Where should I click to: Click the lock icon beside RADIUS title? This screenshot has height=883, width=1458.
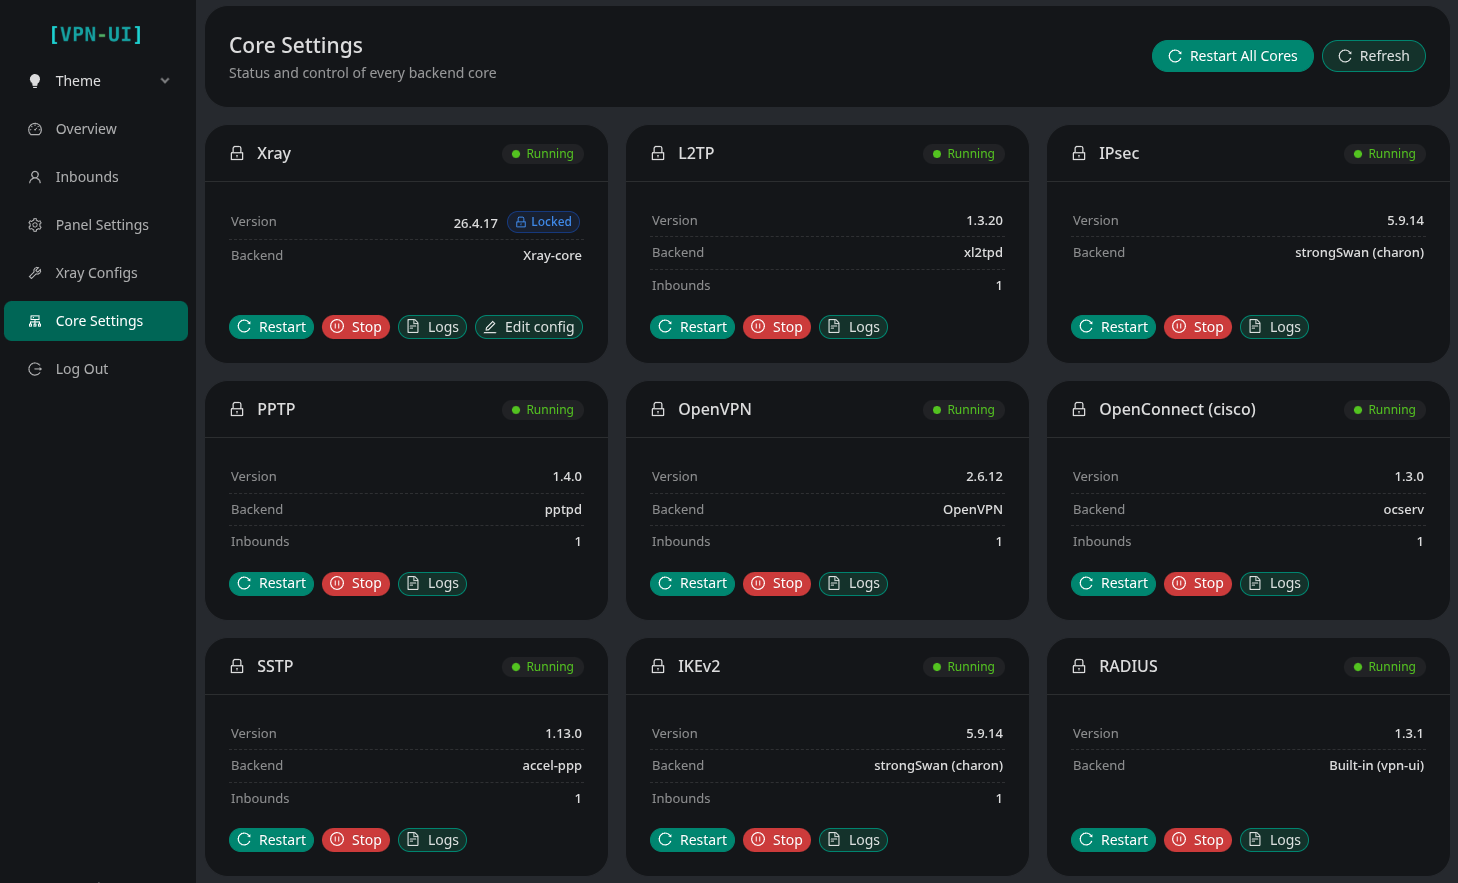[1079, 666]
